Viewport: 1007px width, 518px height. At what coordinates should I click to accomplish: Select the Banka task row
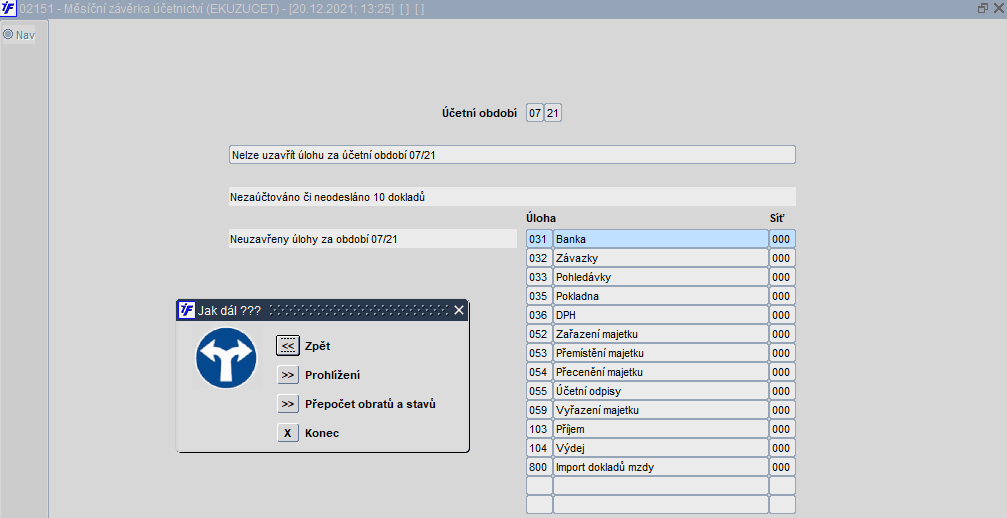[x=661, y=239]
